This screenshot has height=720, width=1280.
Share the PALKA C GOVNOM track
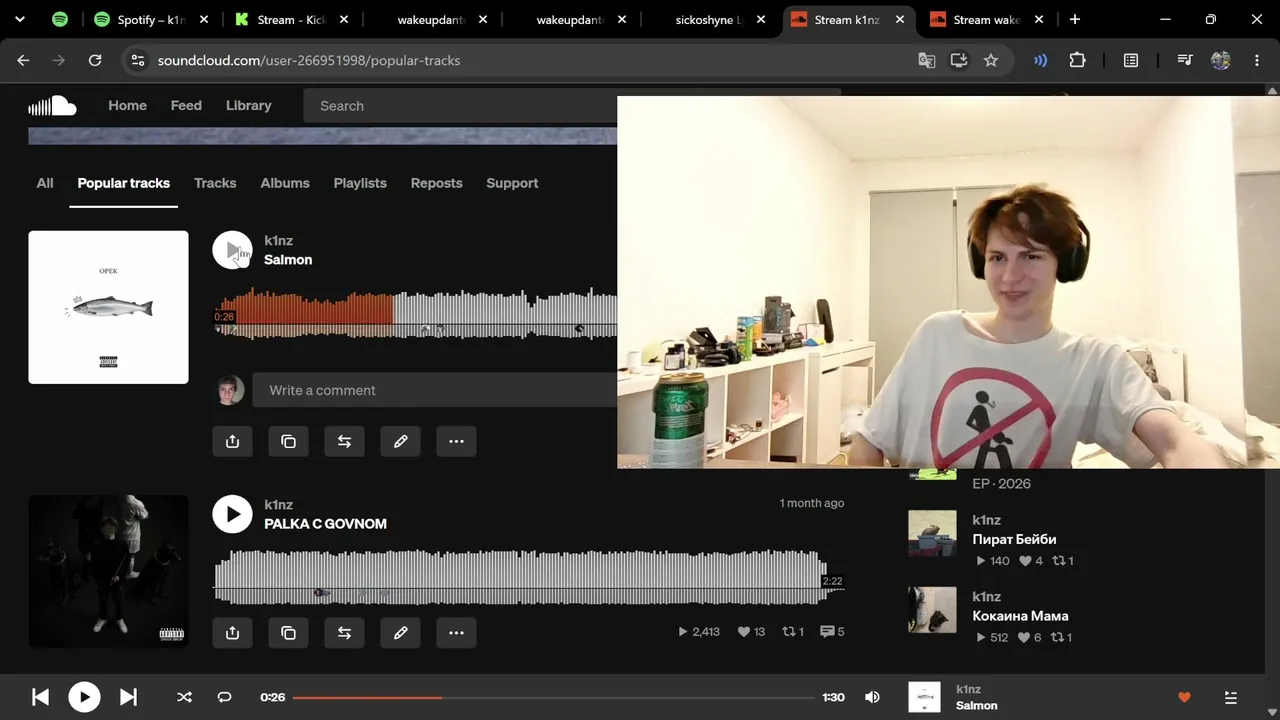point(233,632)
